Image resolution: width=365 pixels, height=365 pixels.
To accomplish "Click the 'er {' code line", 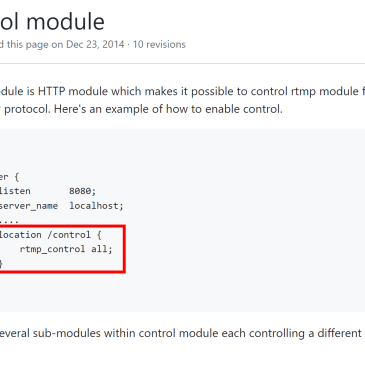I will (x=9, y=177).
